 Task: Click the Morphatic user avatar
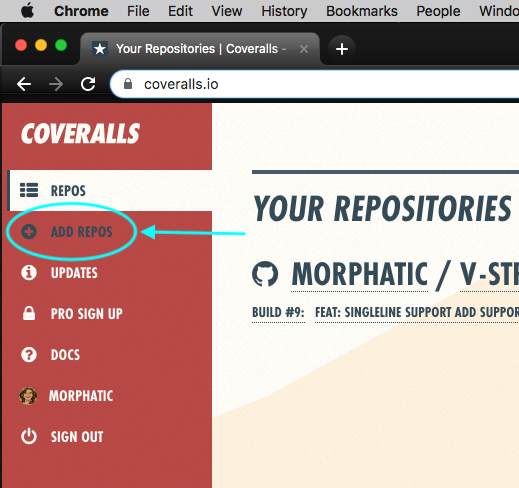pos(28,396)
